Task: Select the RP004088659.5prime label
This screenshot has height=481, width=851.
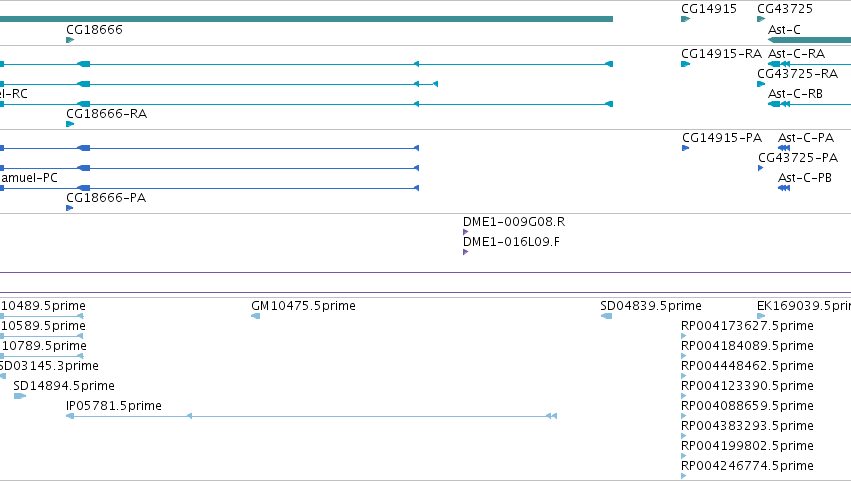Action: click(x=747, y=406)
